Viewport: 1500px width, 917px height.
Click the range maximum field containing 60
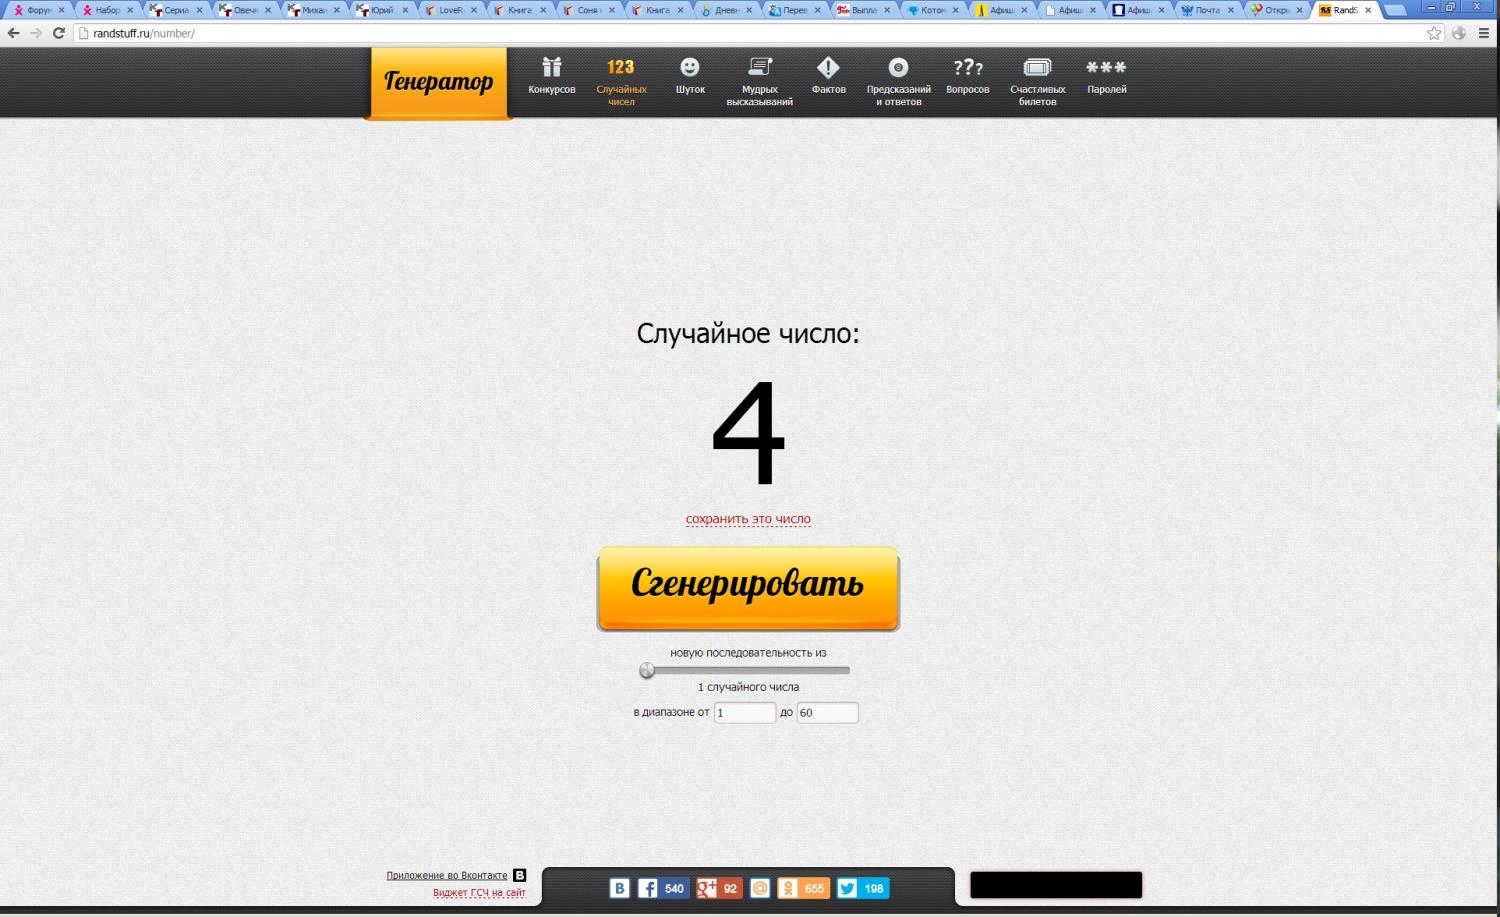pos(827,713)
